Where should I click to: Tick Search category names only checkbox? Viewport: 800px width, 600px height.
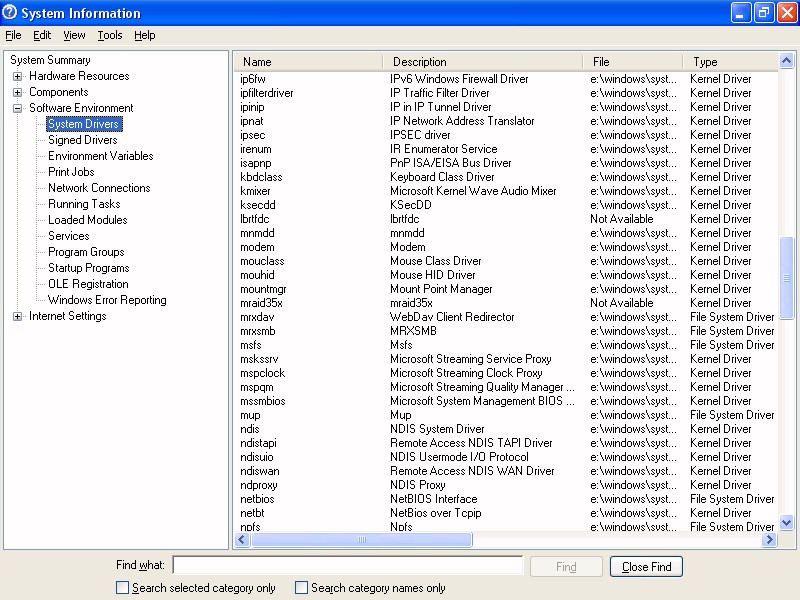[x=302, y=588]
